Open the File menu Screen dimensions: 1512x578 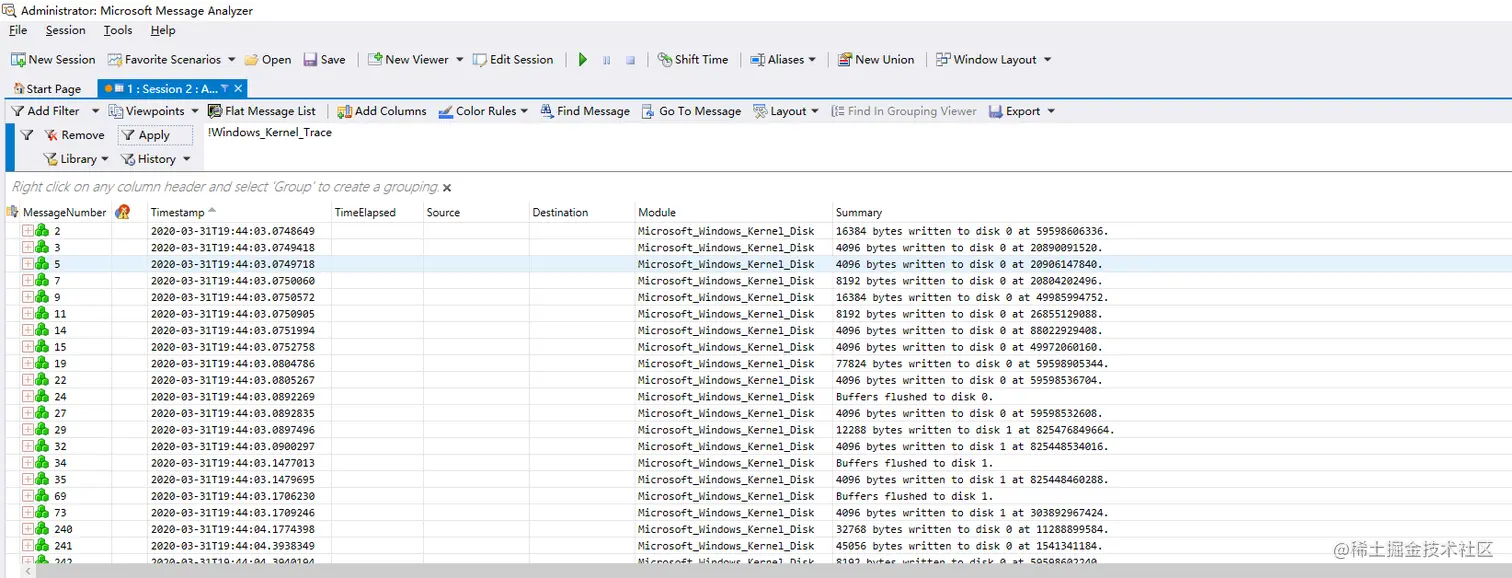pyautogui.click(x=18, y=30)
